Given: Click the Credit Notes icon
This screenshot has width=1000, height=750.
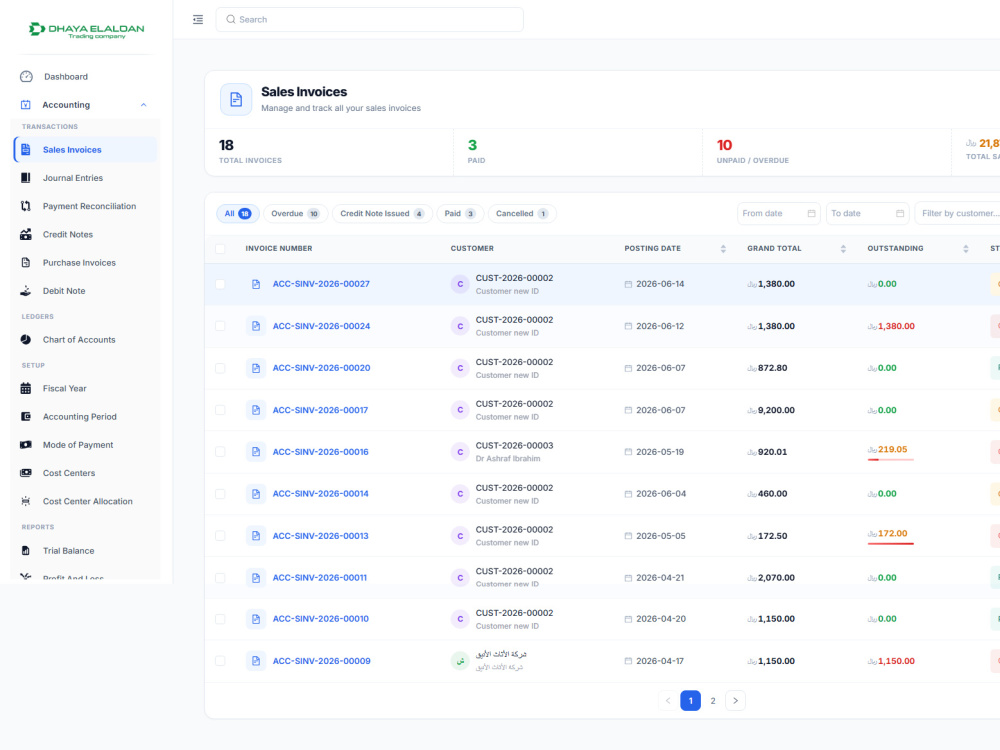Looking at the screenshot, I should 26,234.
